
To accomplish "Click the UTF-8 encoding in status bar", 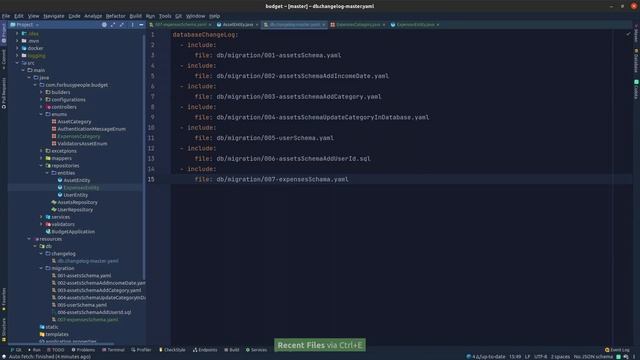I will coord(540,357).
